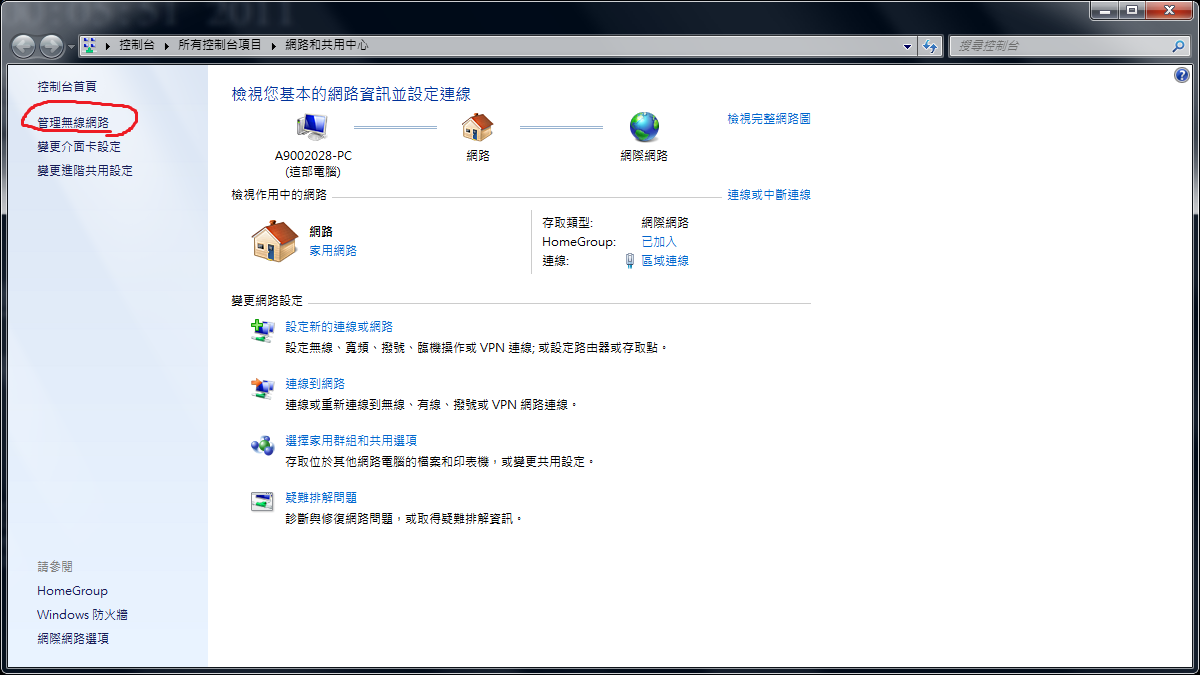Screen dimensions: 1200x675
Task: Open 疑難排解問題 link
Action: [x=321, y=497]
